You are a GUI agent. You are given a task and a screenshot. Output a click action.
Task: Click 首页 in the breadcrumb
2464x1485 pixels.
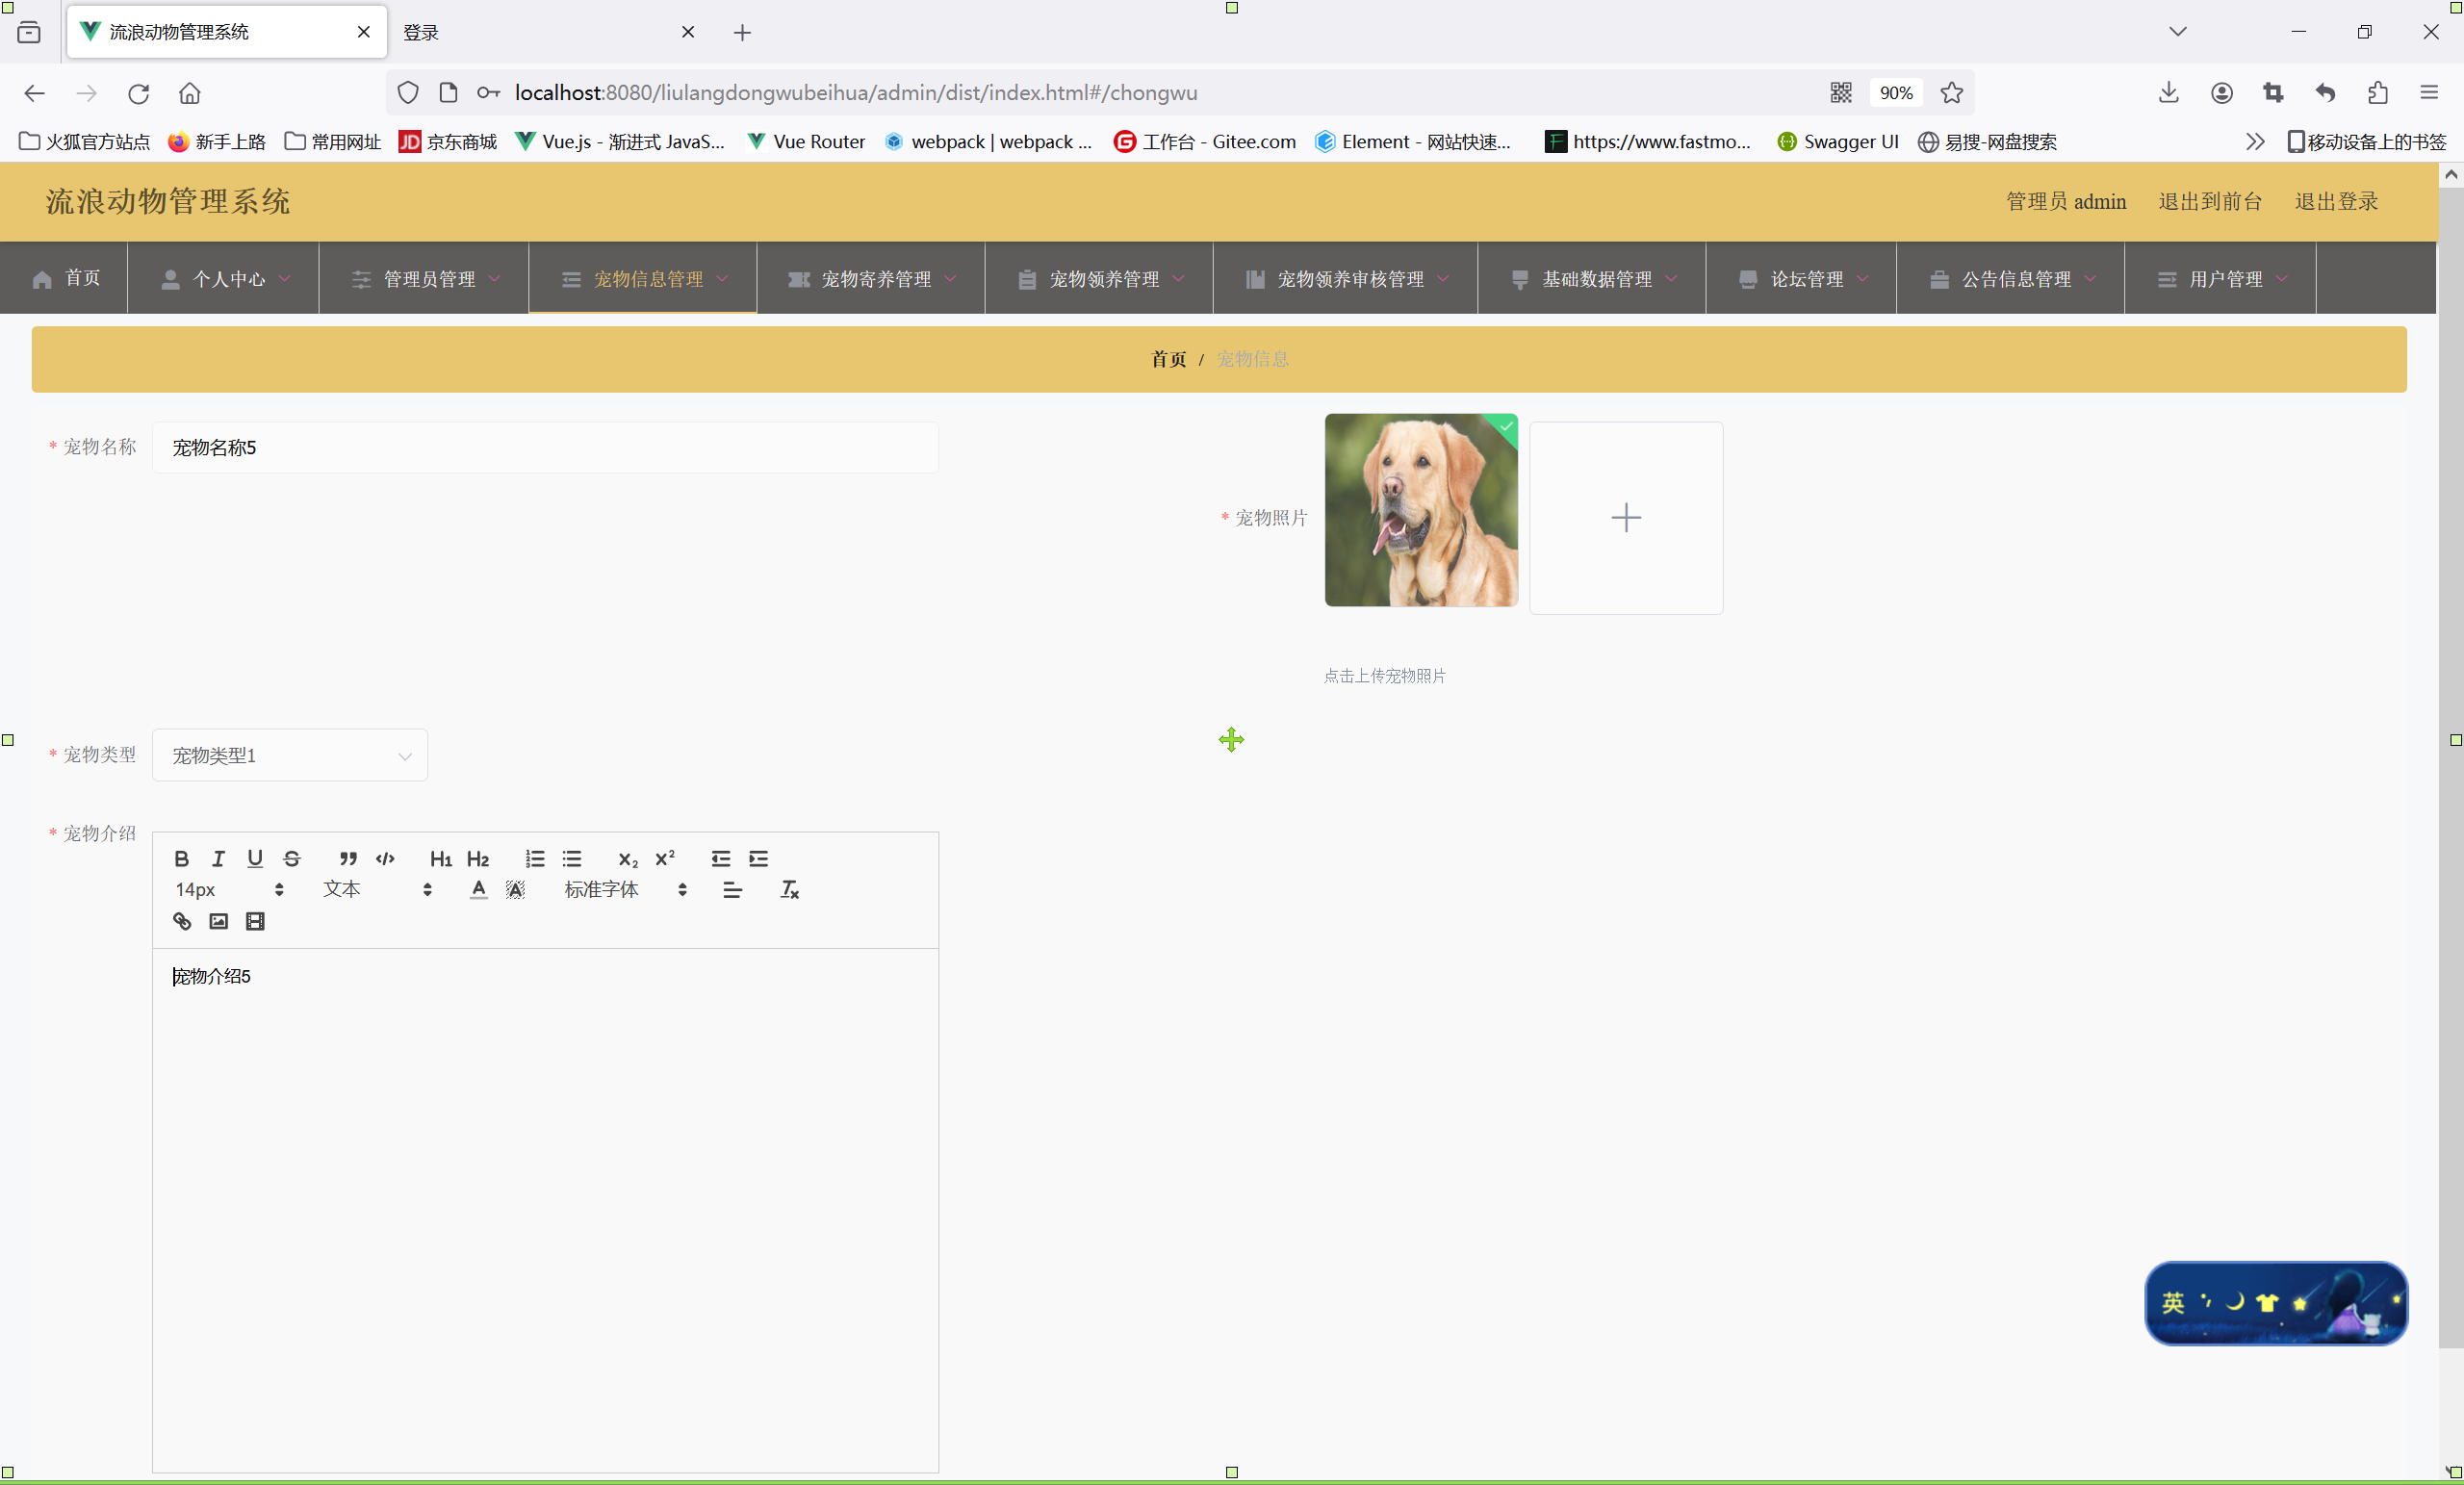[1167, 359]
